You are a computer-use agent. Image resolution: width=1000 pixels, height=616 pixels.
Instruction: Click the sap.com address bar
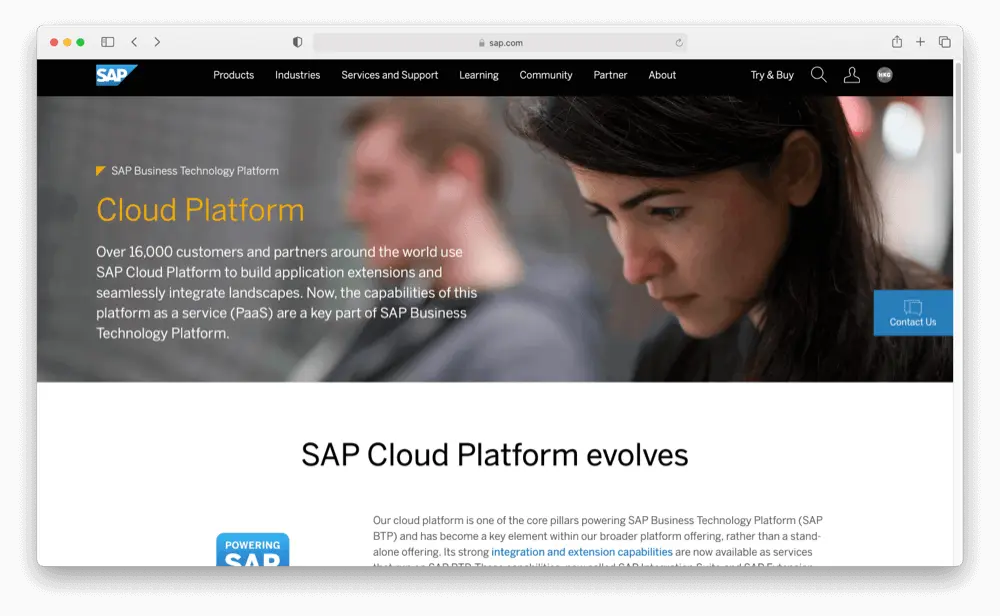click(x=500, y=43)
